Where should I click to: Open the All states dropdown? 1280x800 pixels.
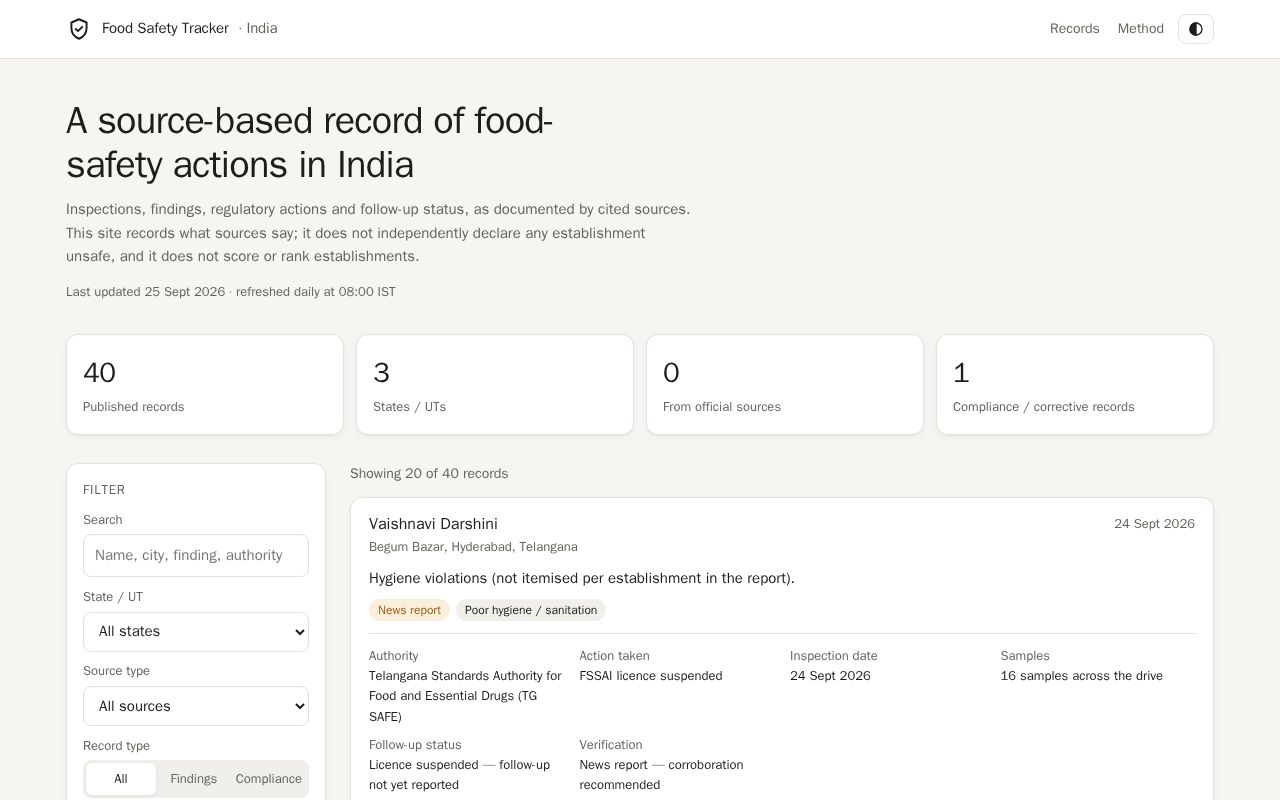tap(196, 632)
